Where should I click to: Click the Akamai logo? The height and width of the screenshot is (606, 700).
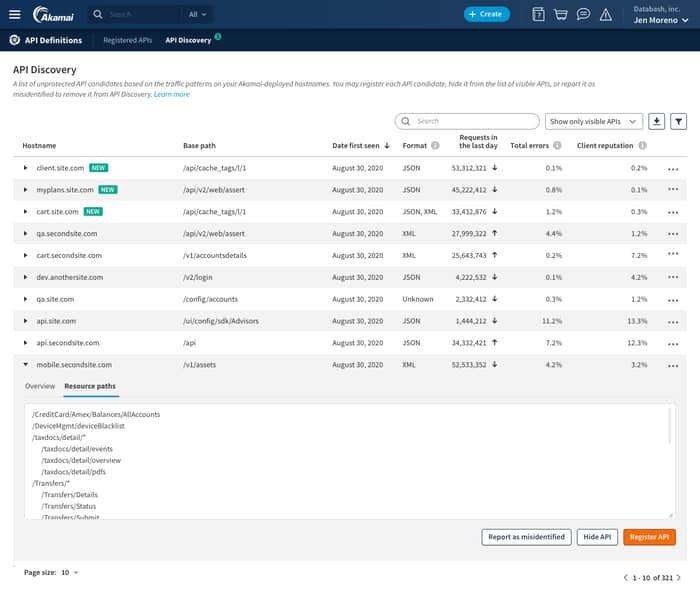pyautogui.click(x=50, y=14)
